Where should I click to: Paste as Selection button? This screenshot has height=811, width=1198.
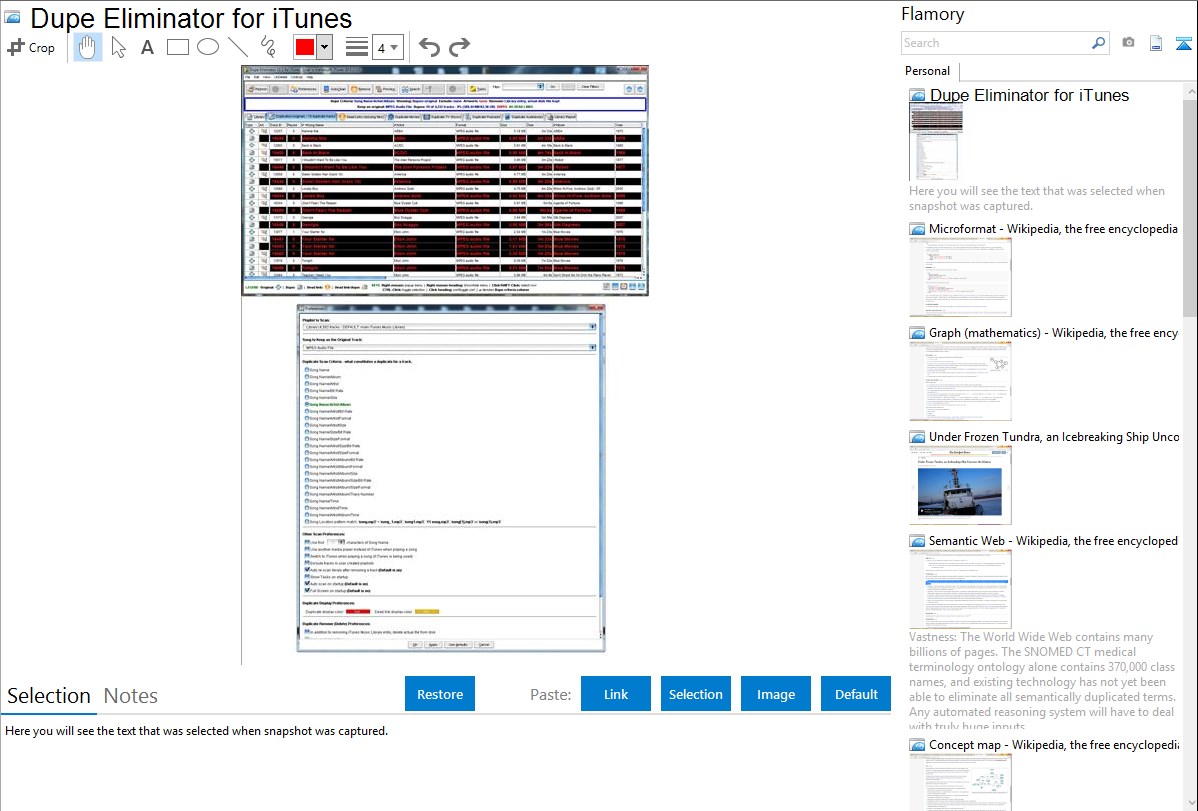pos(695,694)
